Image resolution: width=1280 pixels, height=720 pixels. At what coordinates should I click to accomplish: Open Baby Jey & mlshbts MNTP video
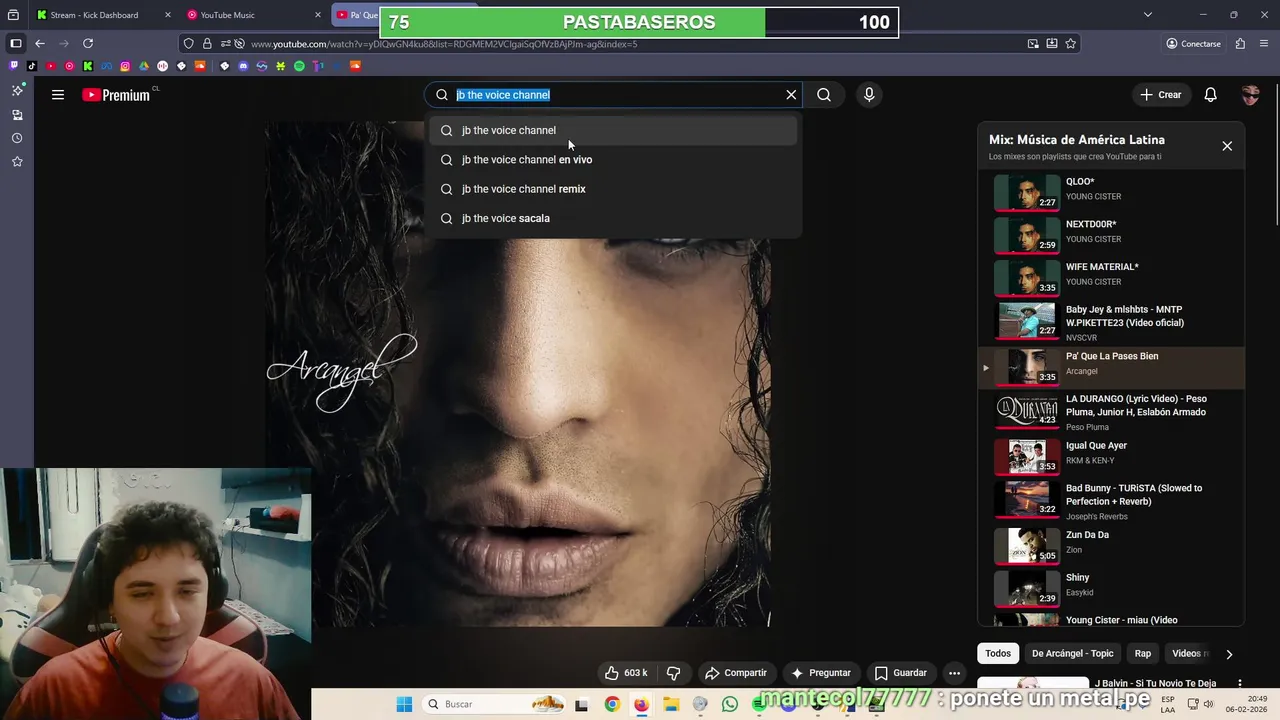[1110, 323]
